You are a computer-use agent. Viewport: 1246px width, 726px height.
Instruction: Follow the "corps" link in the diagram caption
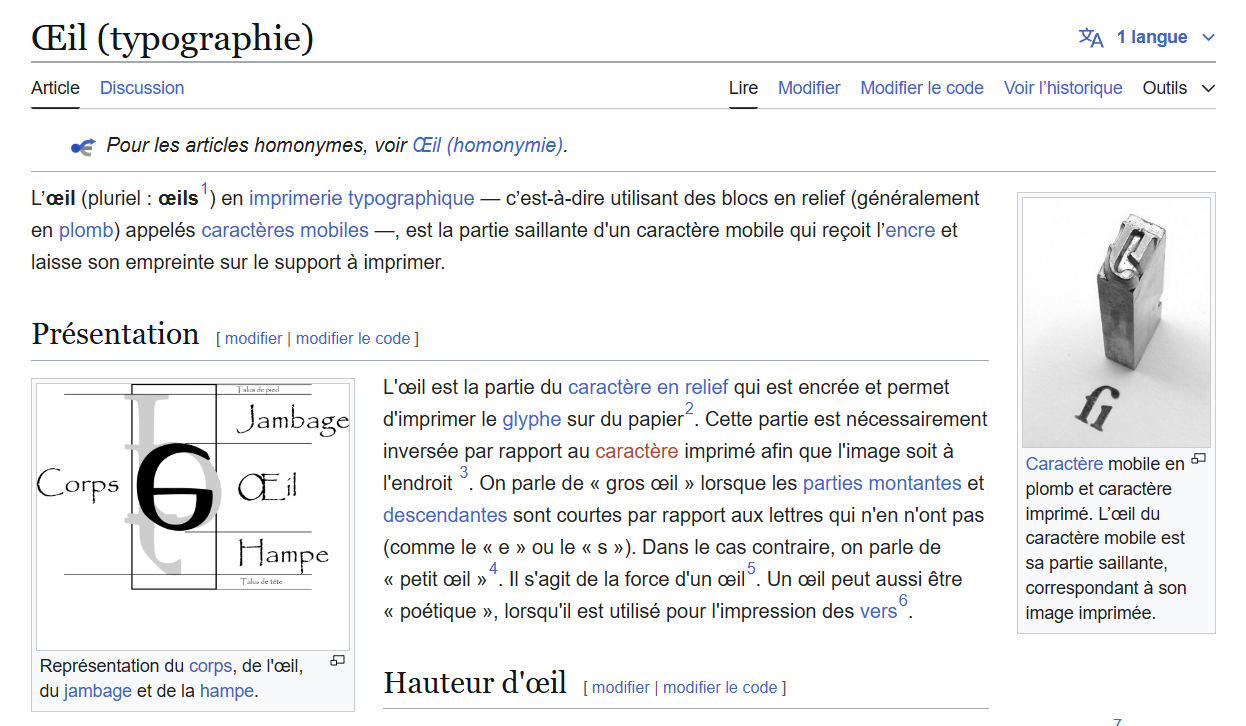[210, 666]
